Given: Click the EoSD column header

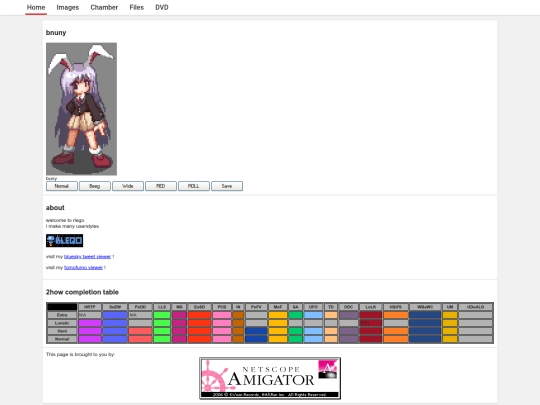Looking at the screenshot, I should (x=199, y=307).
